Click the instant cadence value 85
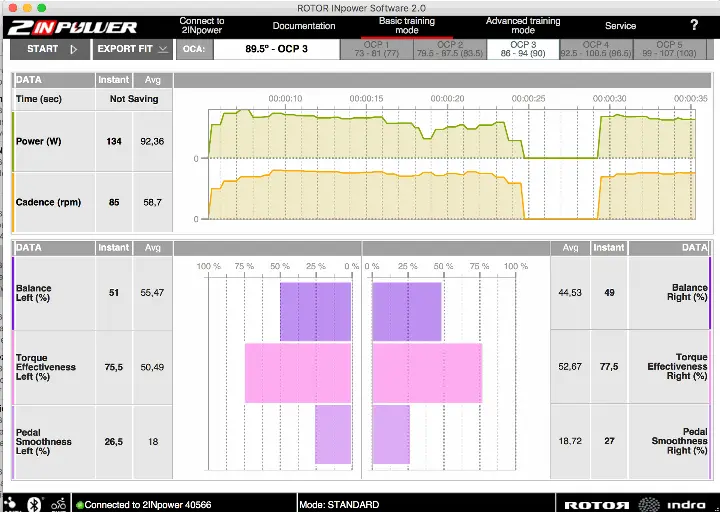 pyautogui.click(x=114, y=202)
